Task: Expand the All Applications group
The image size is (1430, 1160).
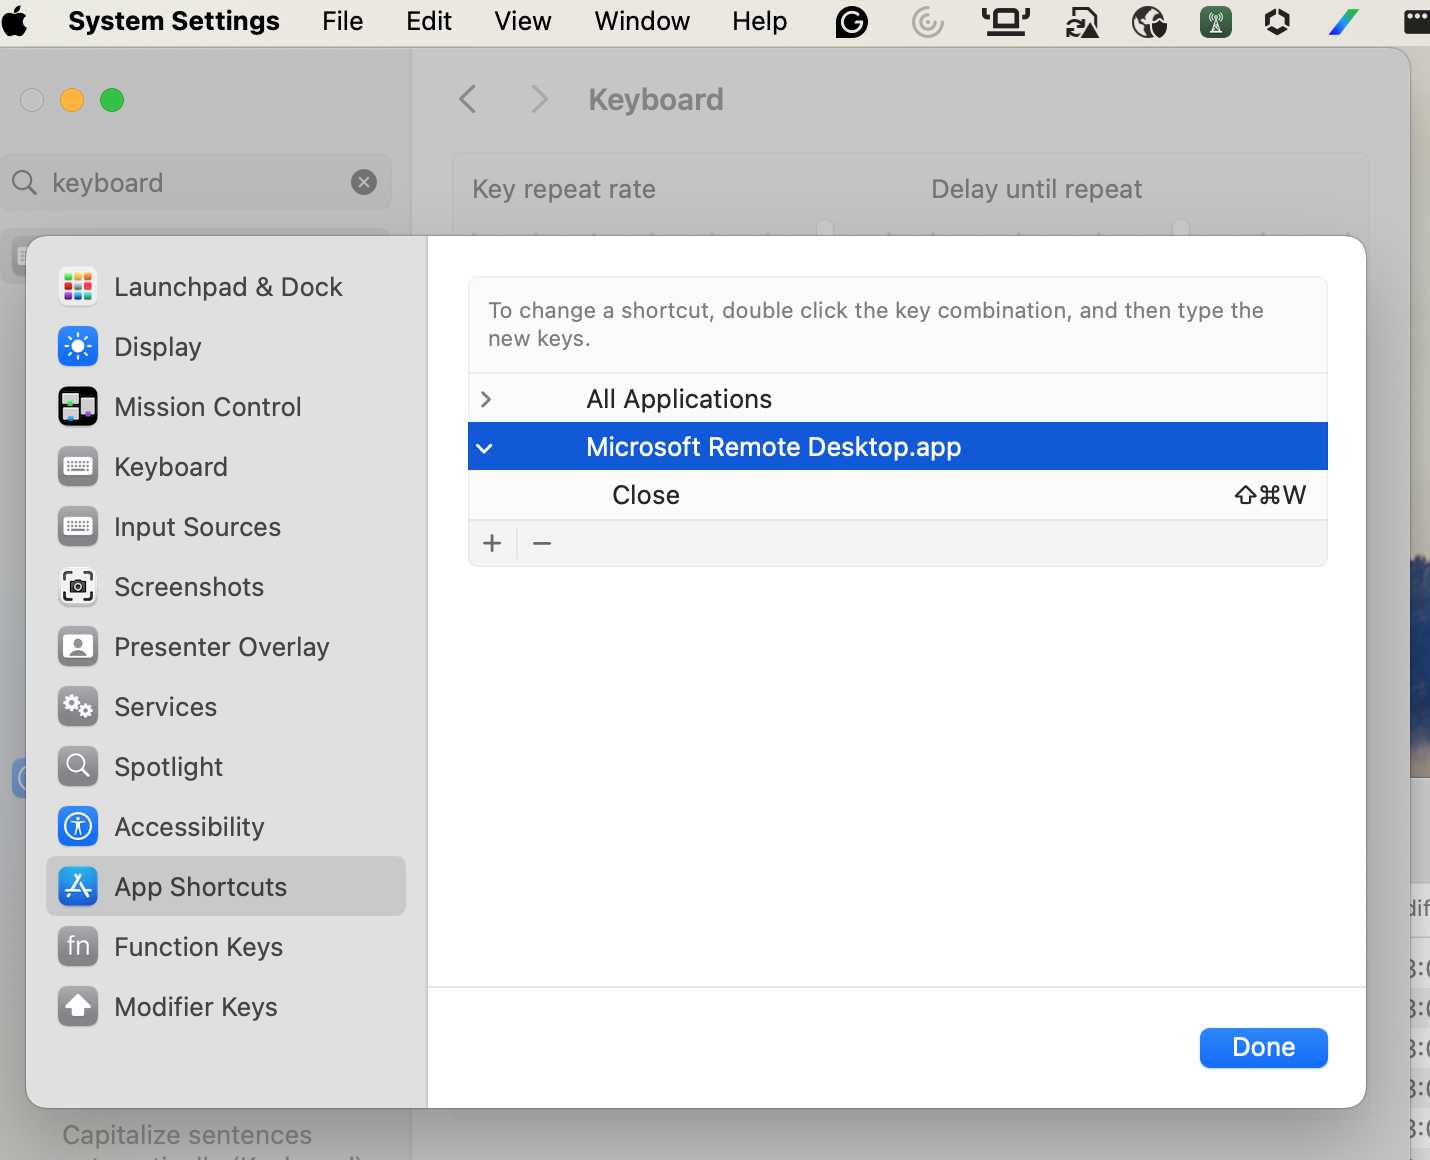Action: (x=486, y=399)
